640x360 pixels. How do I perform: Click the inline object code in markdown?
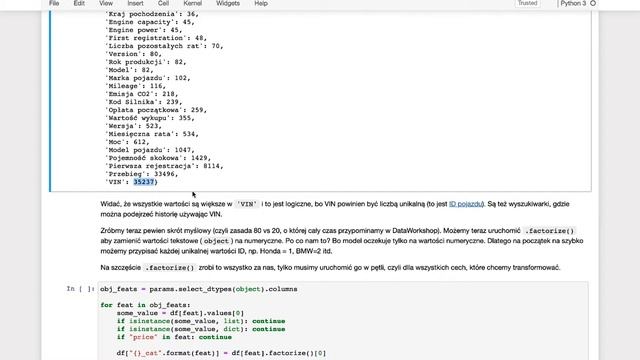[x=216, y=241]
